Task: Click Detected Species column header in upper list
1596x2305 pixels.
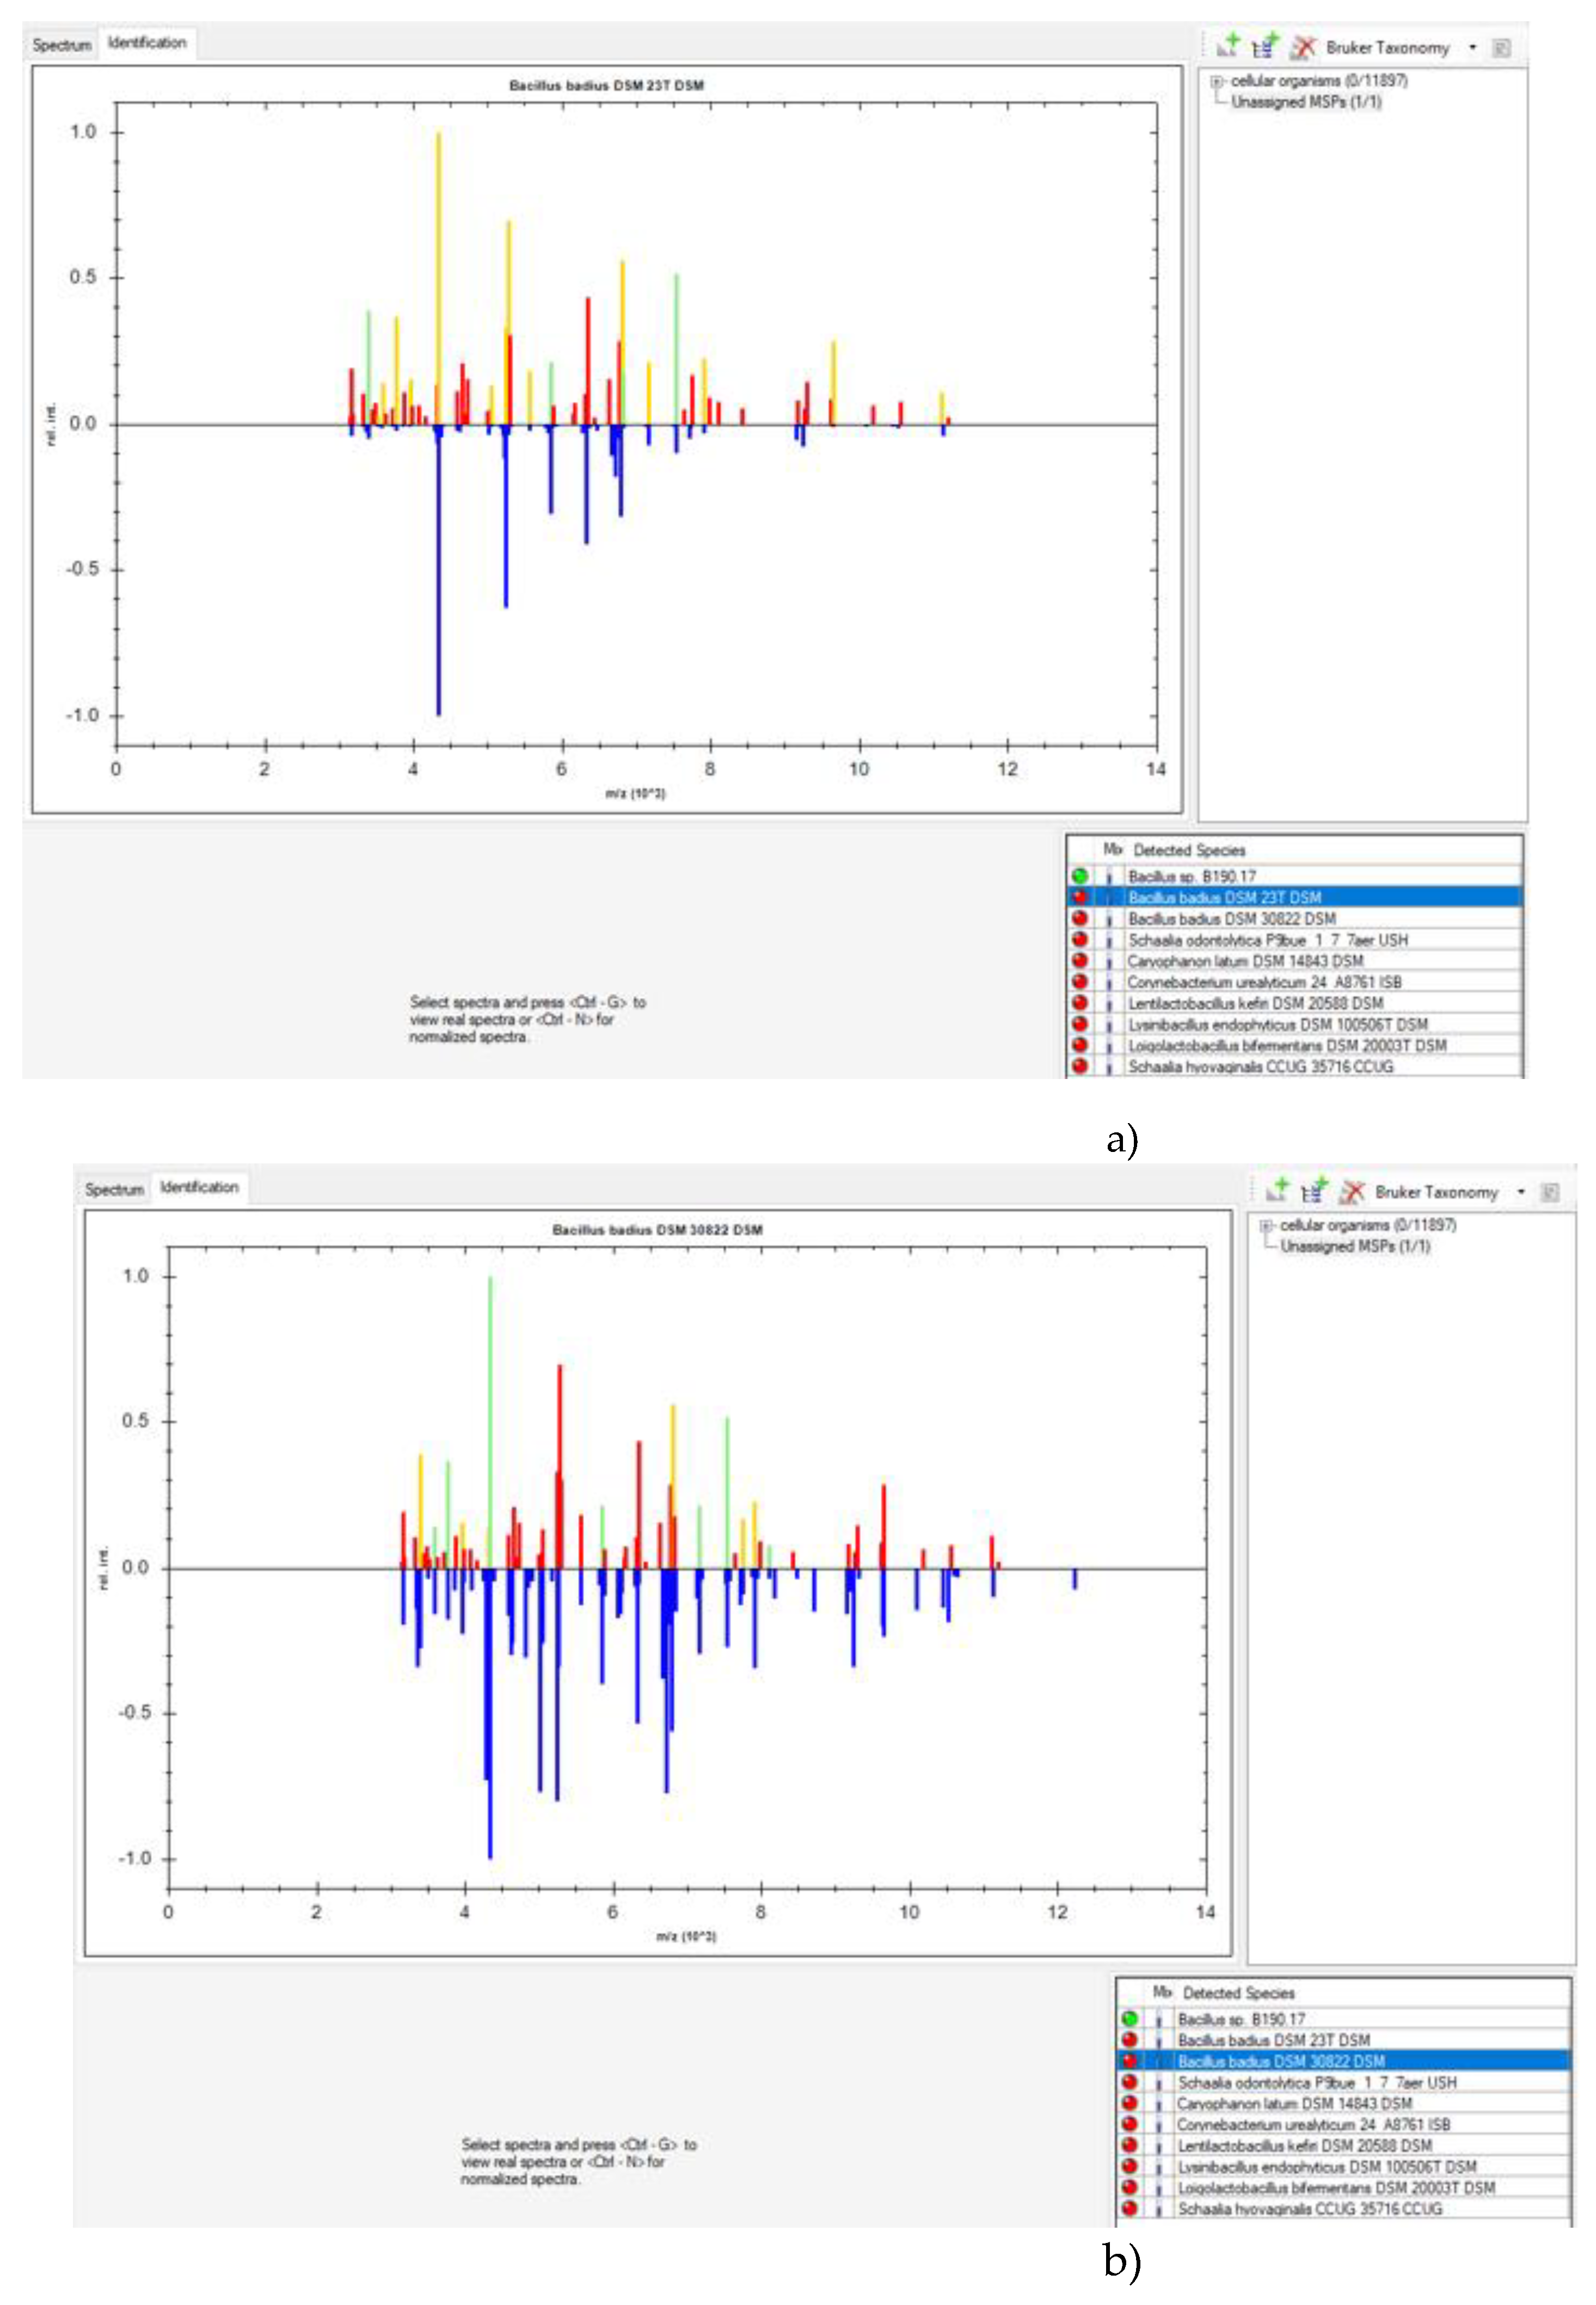Action: (x=1189, y=850)
